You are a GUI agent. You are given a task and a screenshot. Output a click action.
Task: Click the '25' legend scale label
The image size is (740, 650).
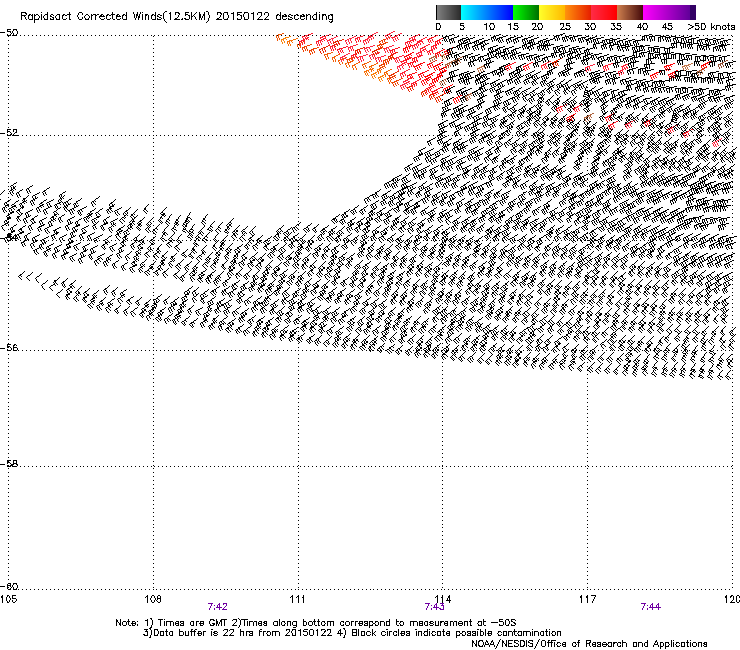(x=564, y=27)
